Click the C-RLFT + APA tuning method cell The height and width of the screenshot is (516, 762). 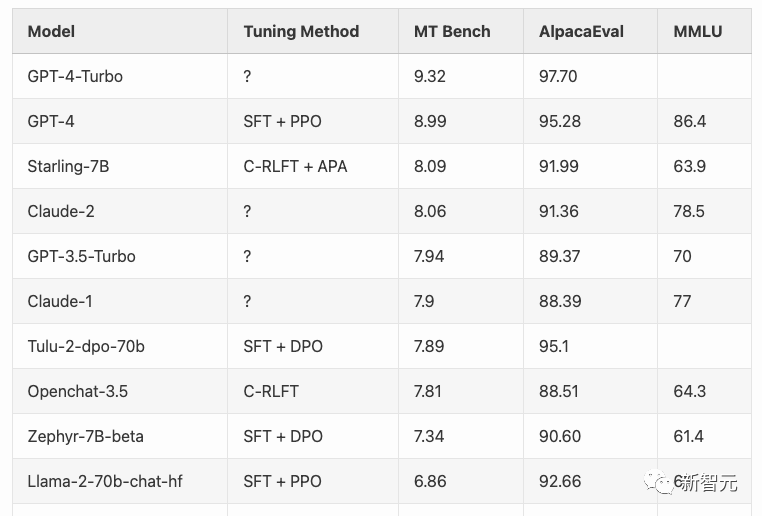point(295,166)
